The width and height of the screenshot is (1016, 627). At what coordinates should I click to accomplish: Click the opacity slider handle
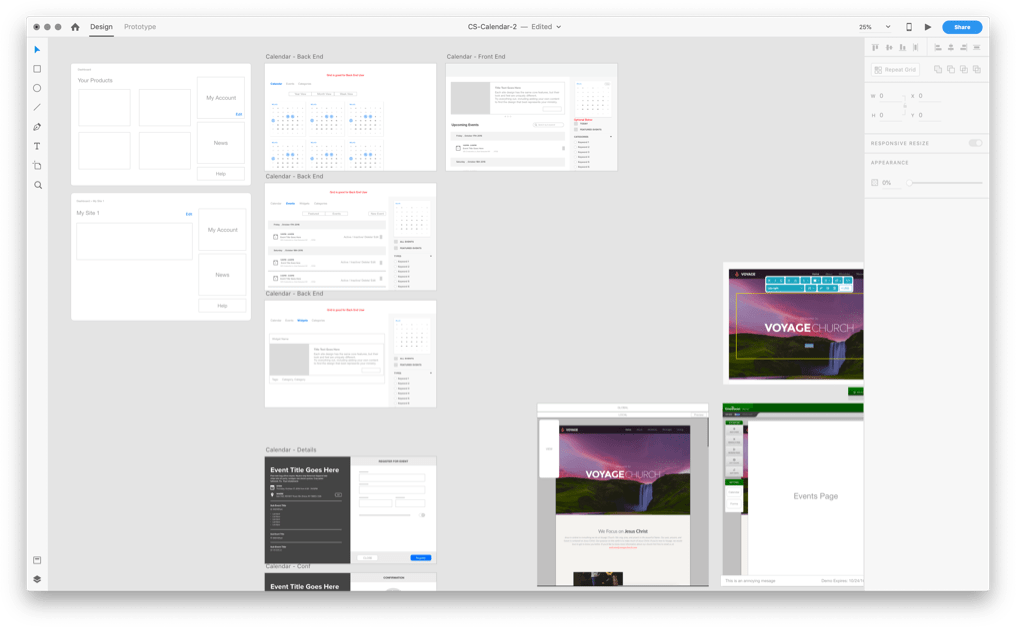click(x=909, y=183)
